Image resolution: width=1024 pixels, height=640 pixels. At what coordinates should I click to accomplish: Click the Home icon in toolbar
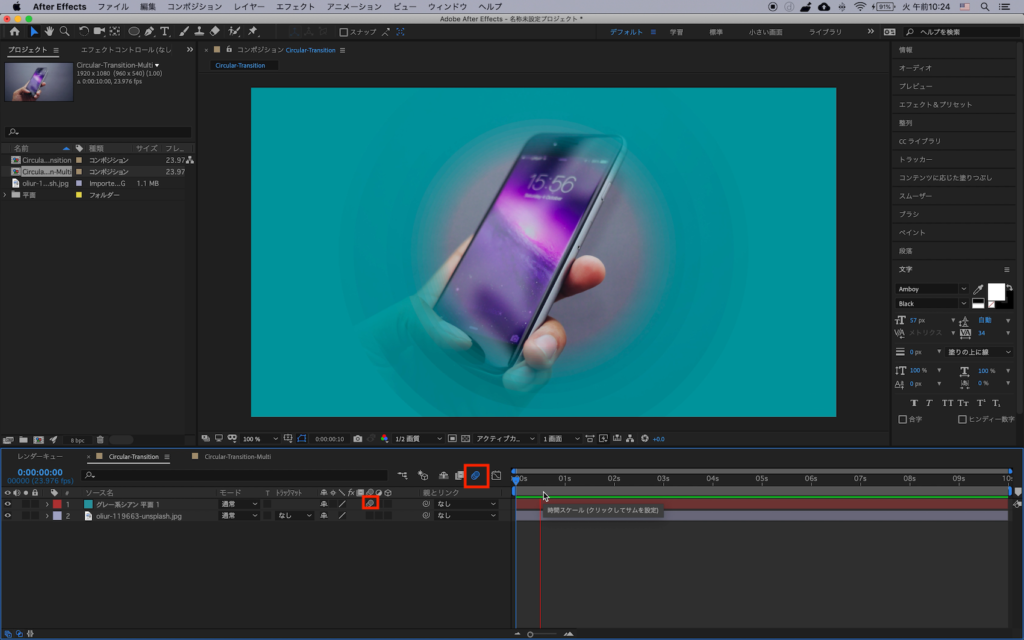click(14, 32)
